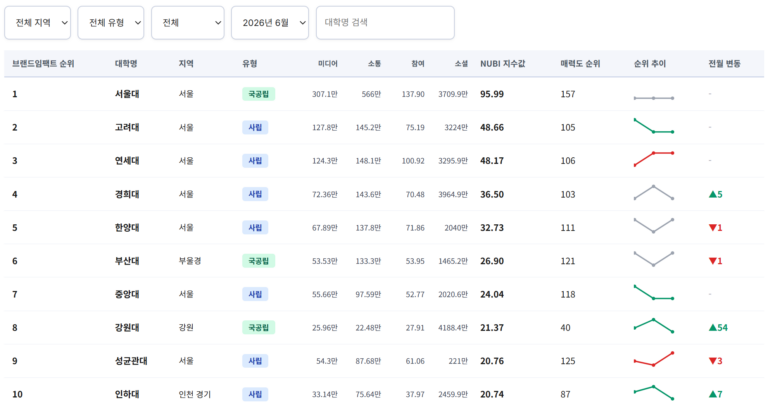Open 경희대 university name
The image size is (768, 406).
click(x=127, y=194)
